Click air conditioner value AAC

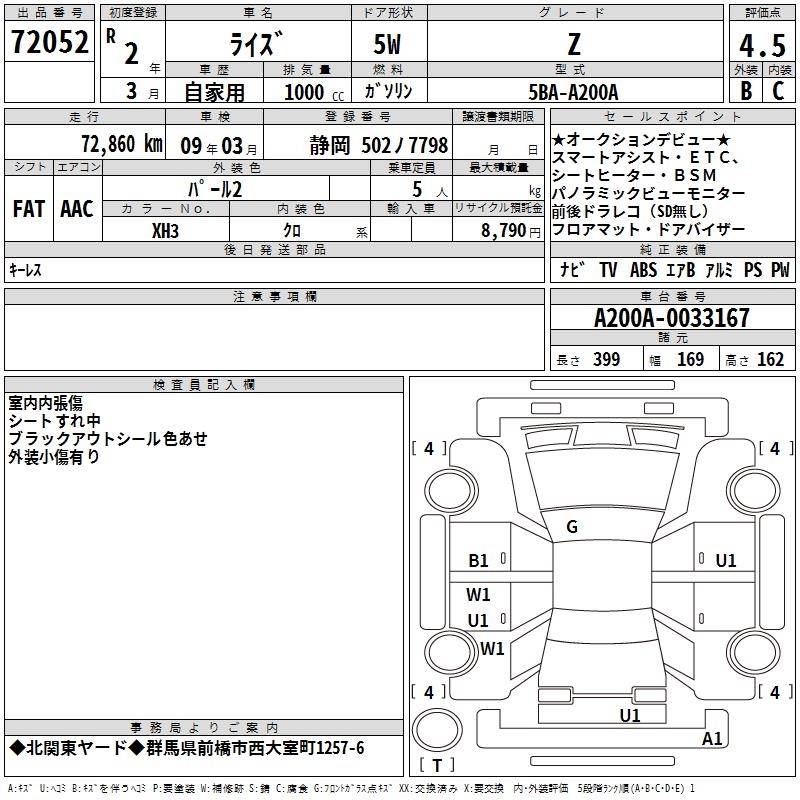click(x=77, y=209)
